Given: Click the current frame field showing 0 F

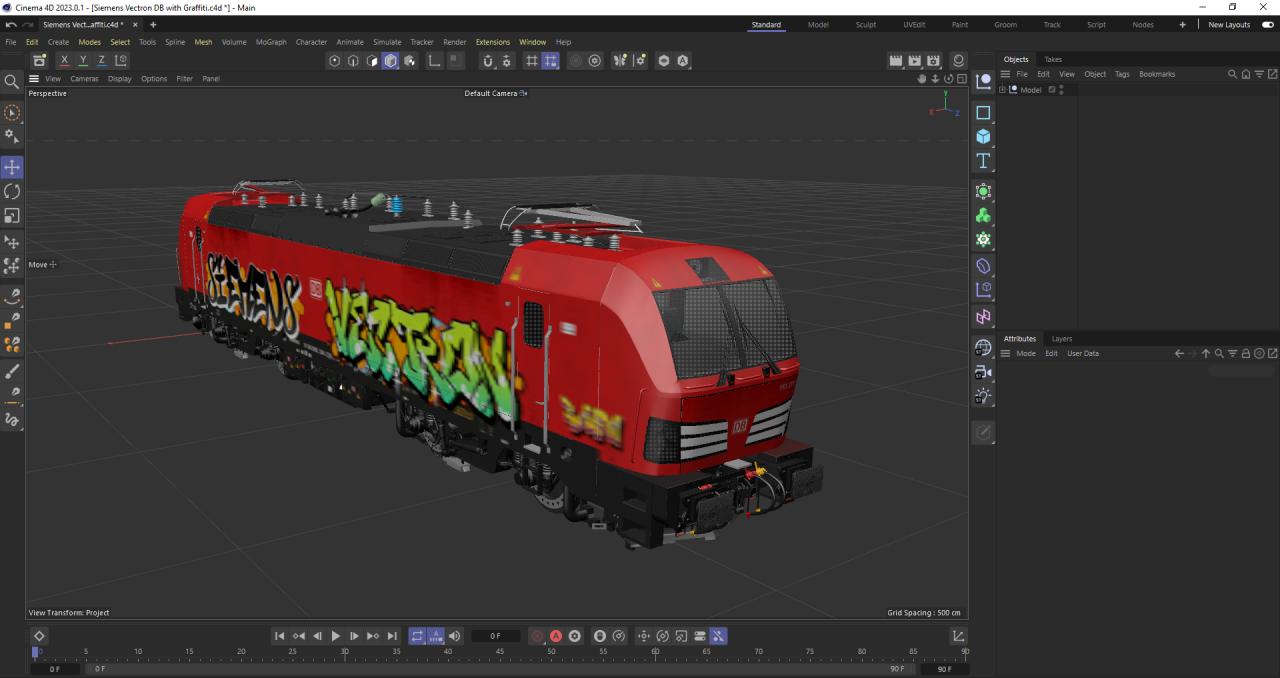Looking at the screenshot, I should point(495,636).
